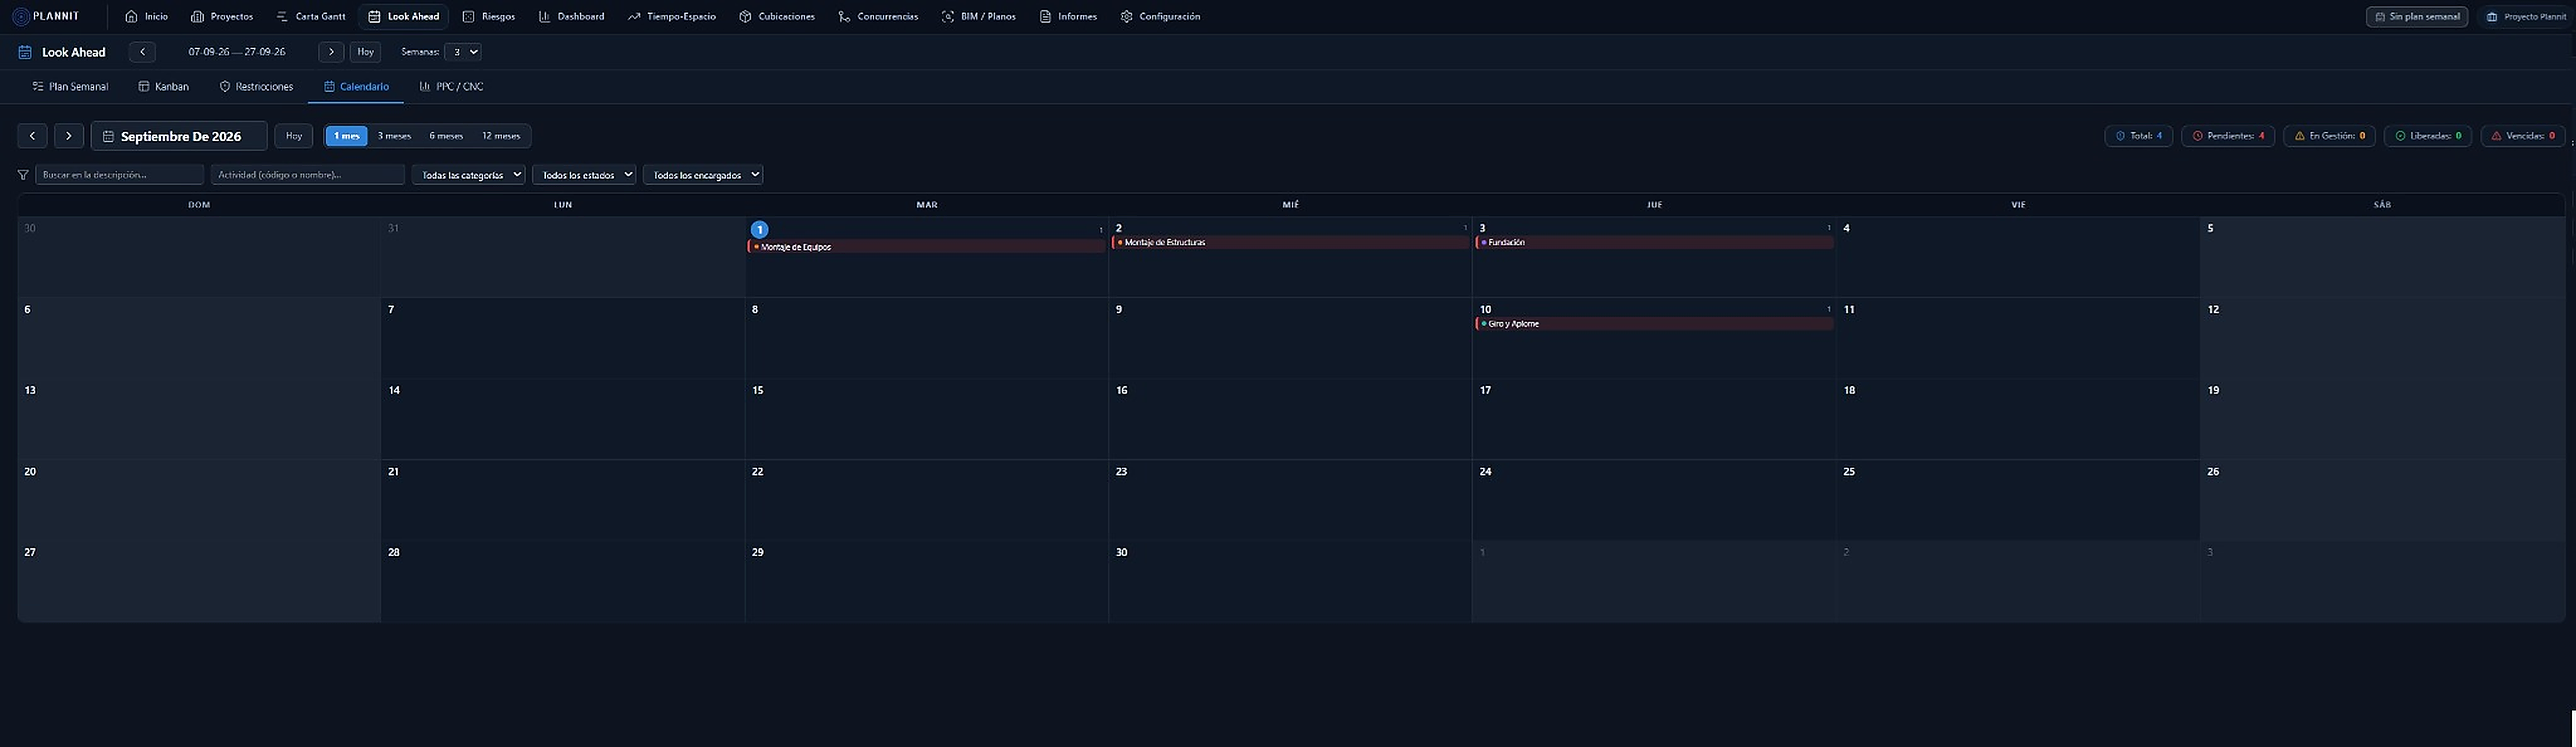Viewport: 2576px width, 747px height.
Task: Switch to the Plan Semanal tab
Action: click(70, 87)
